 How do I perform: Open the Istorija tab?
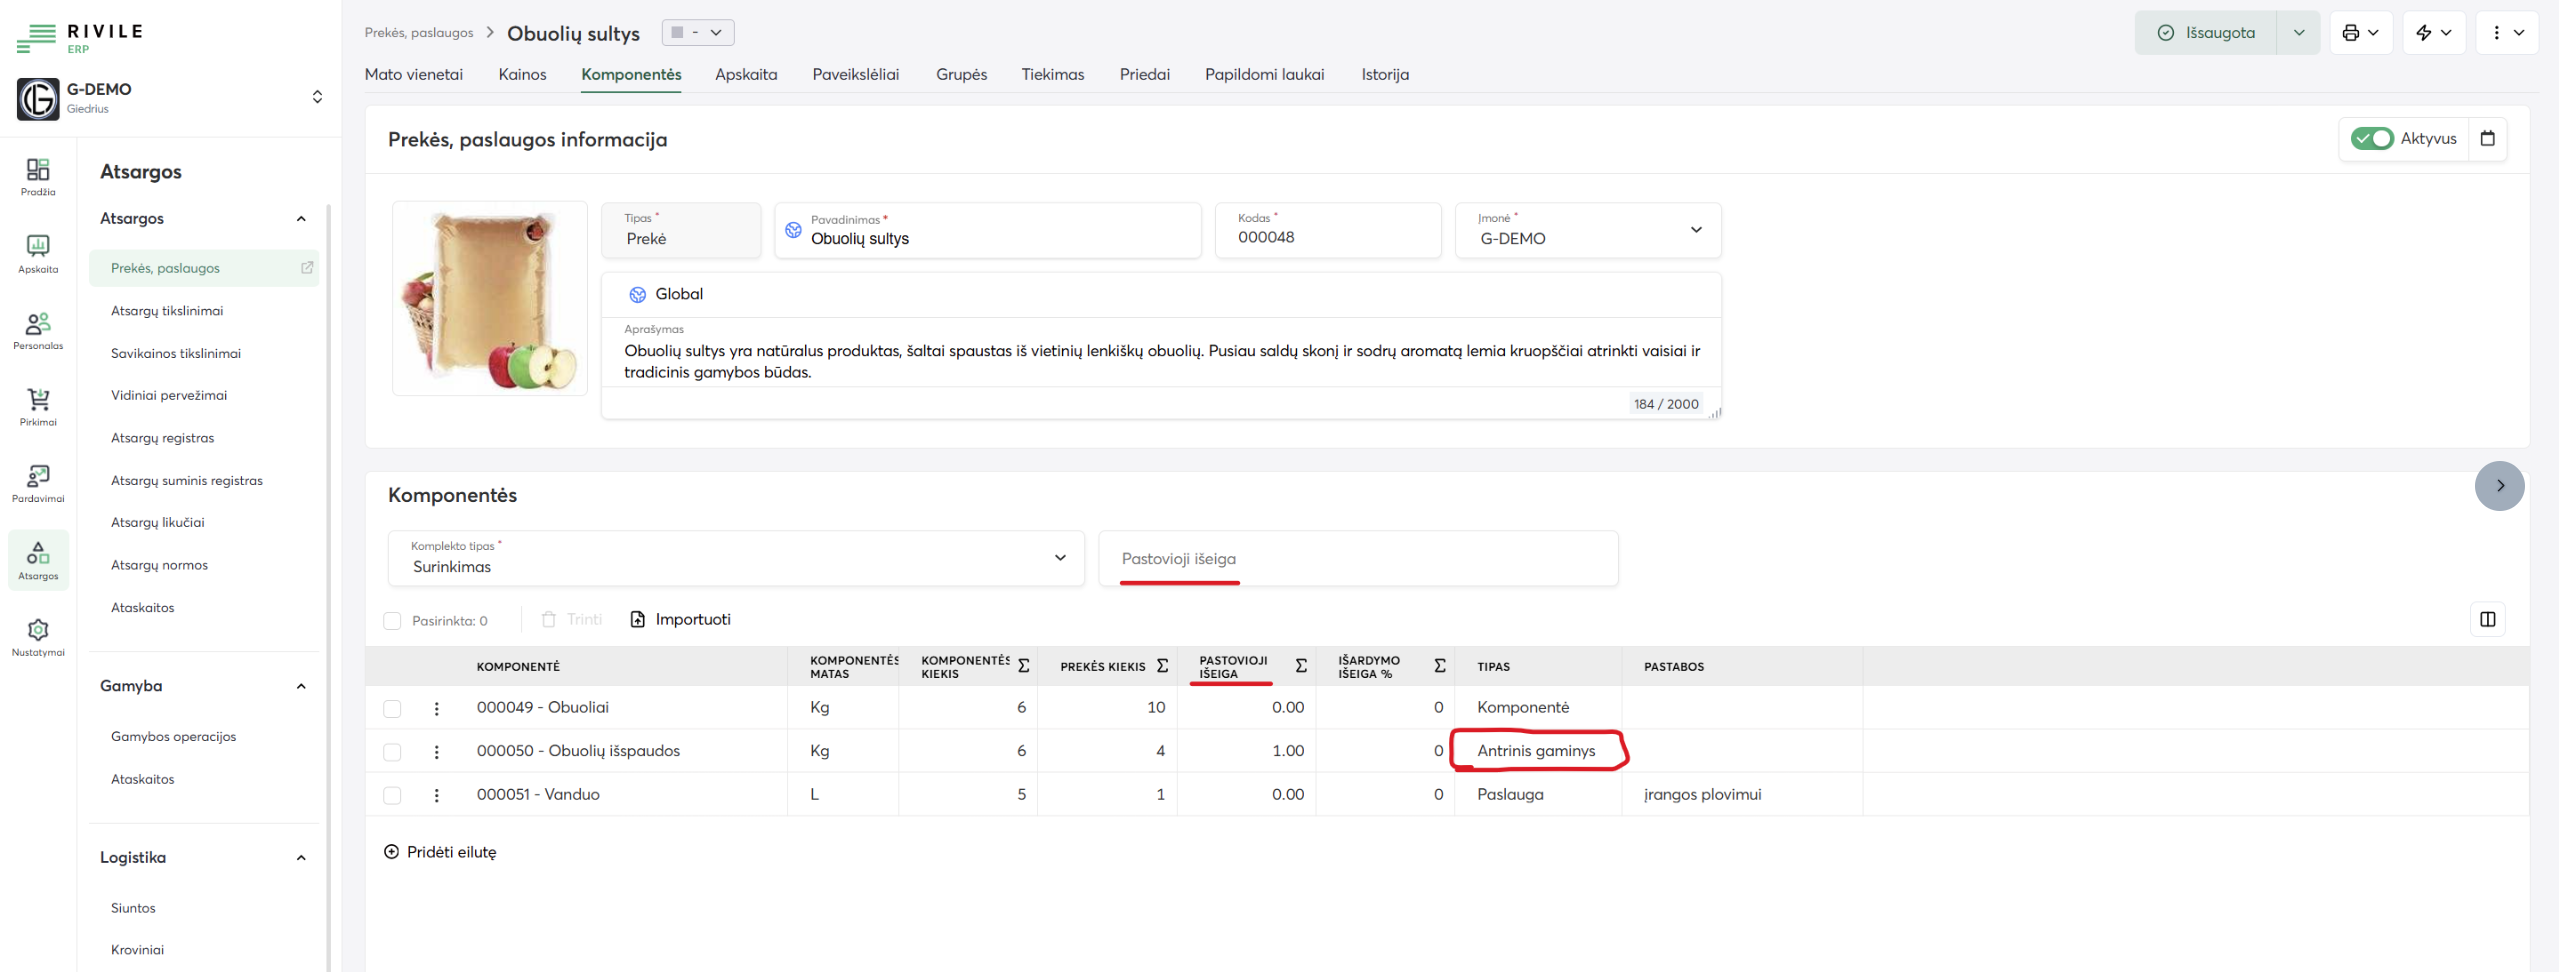coord(1384,75)
